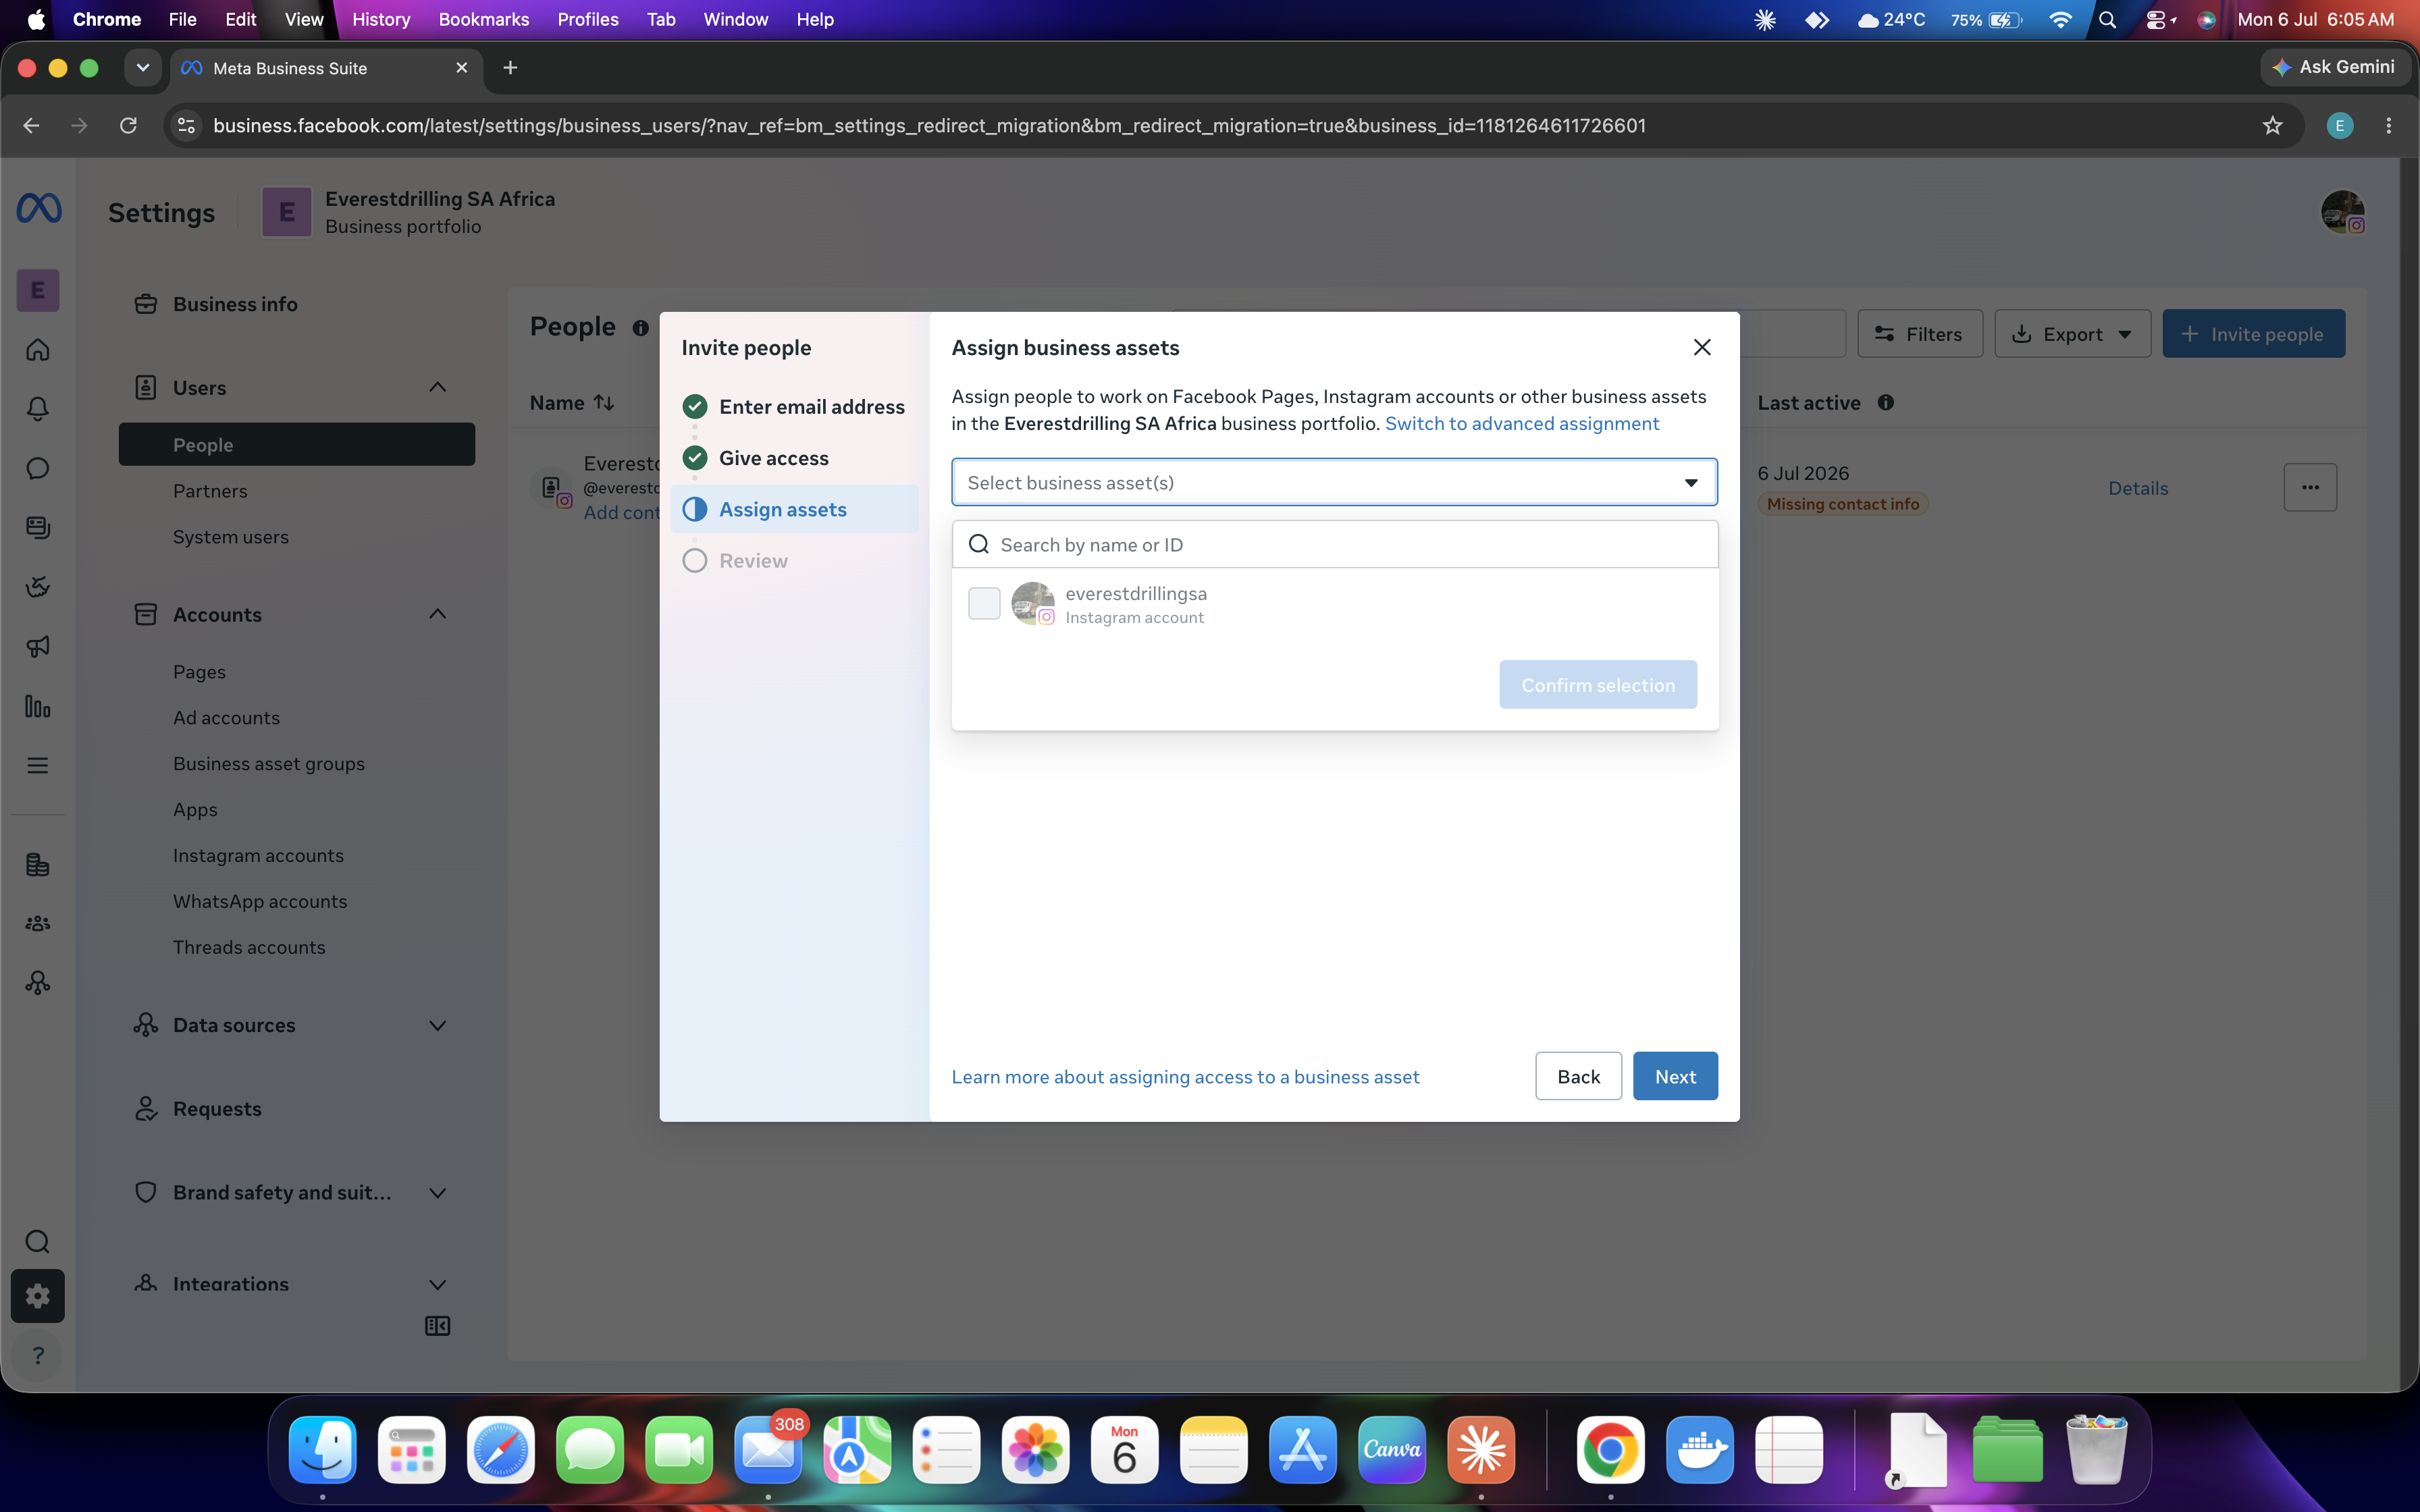Click Switch to advanced assignment link

pos(1521,423)
